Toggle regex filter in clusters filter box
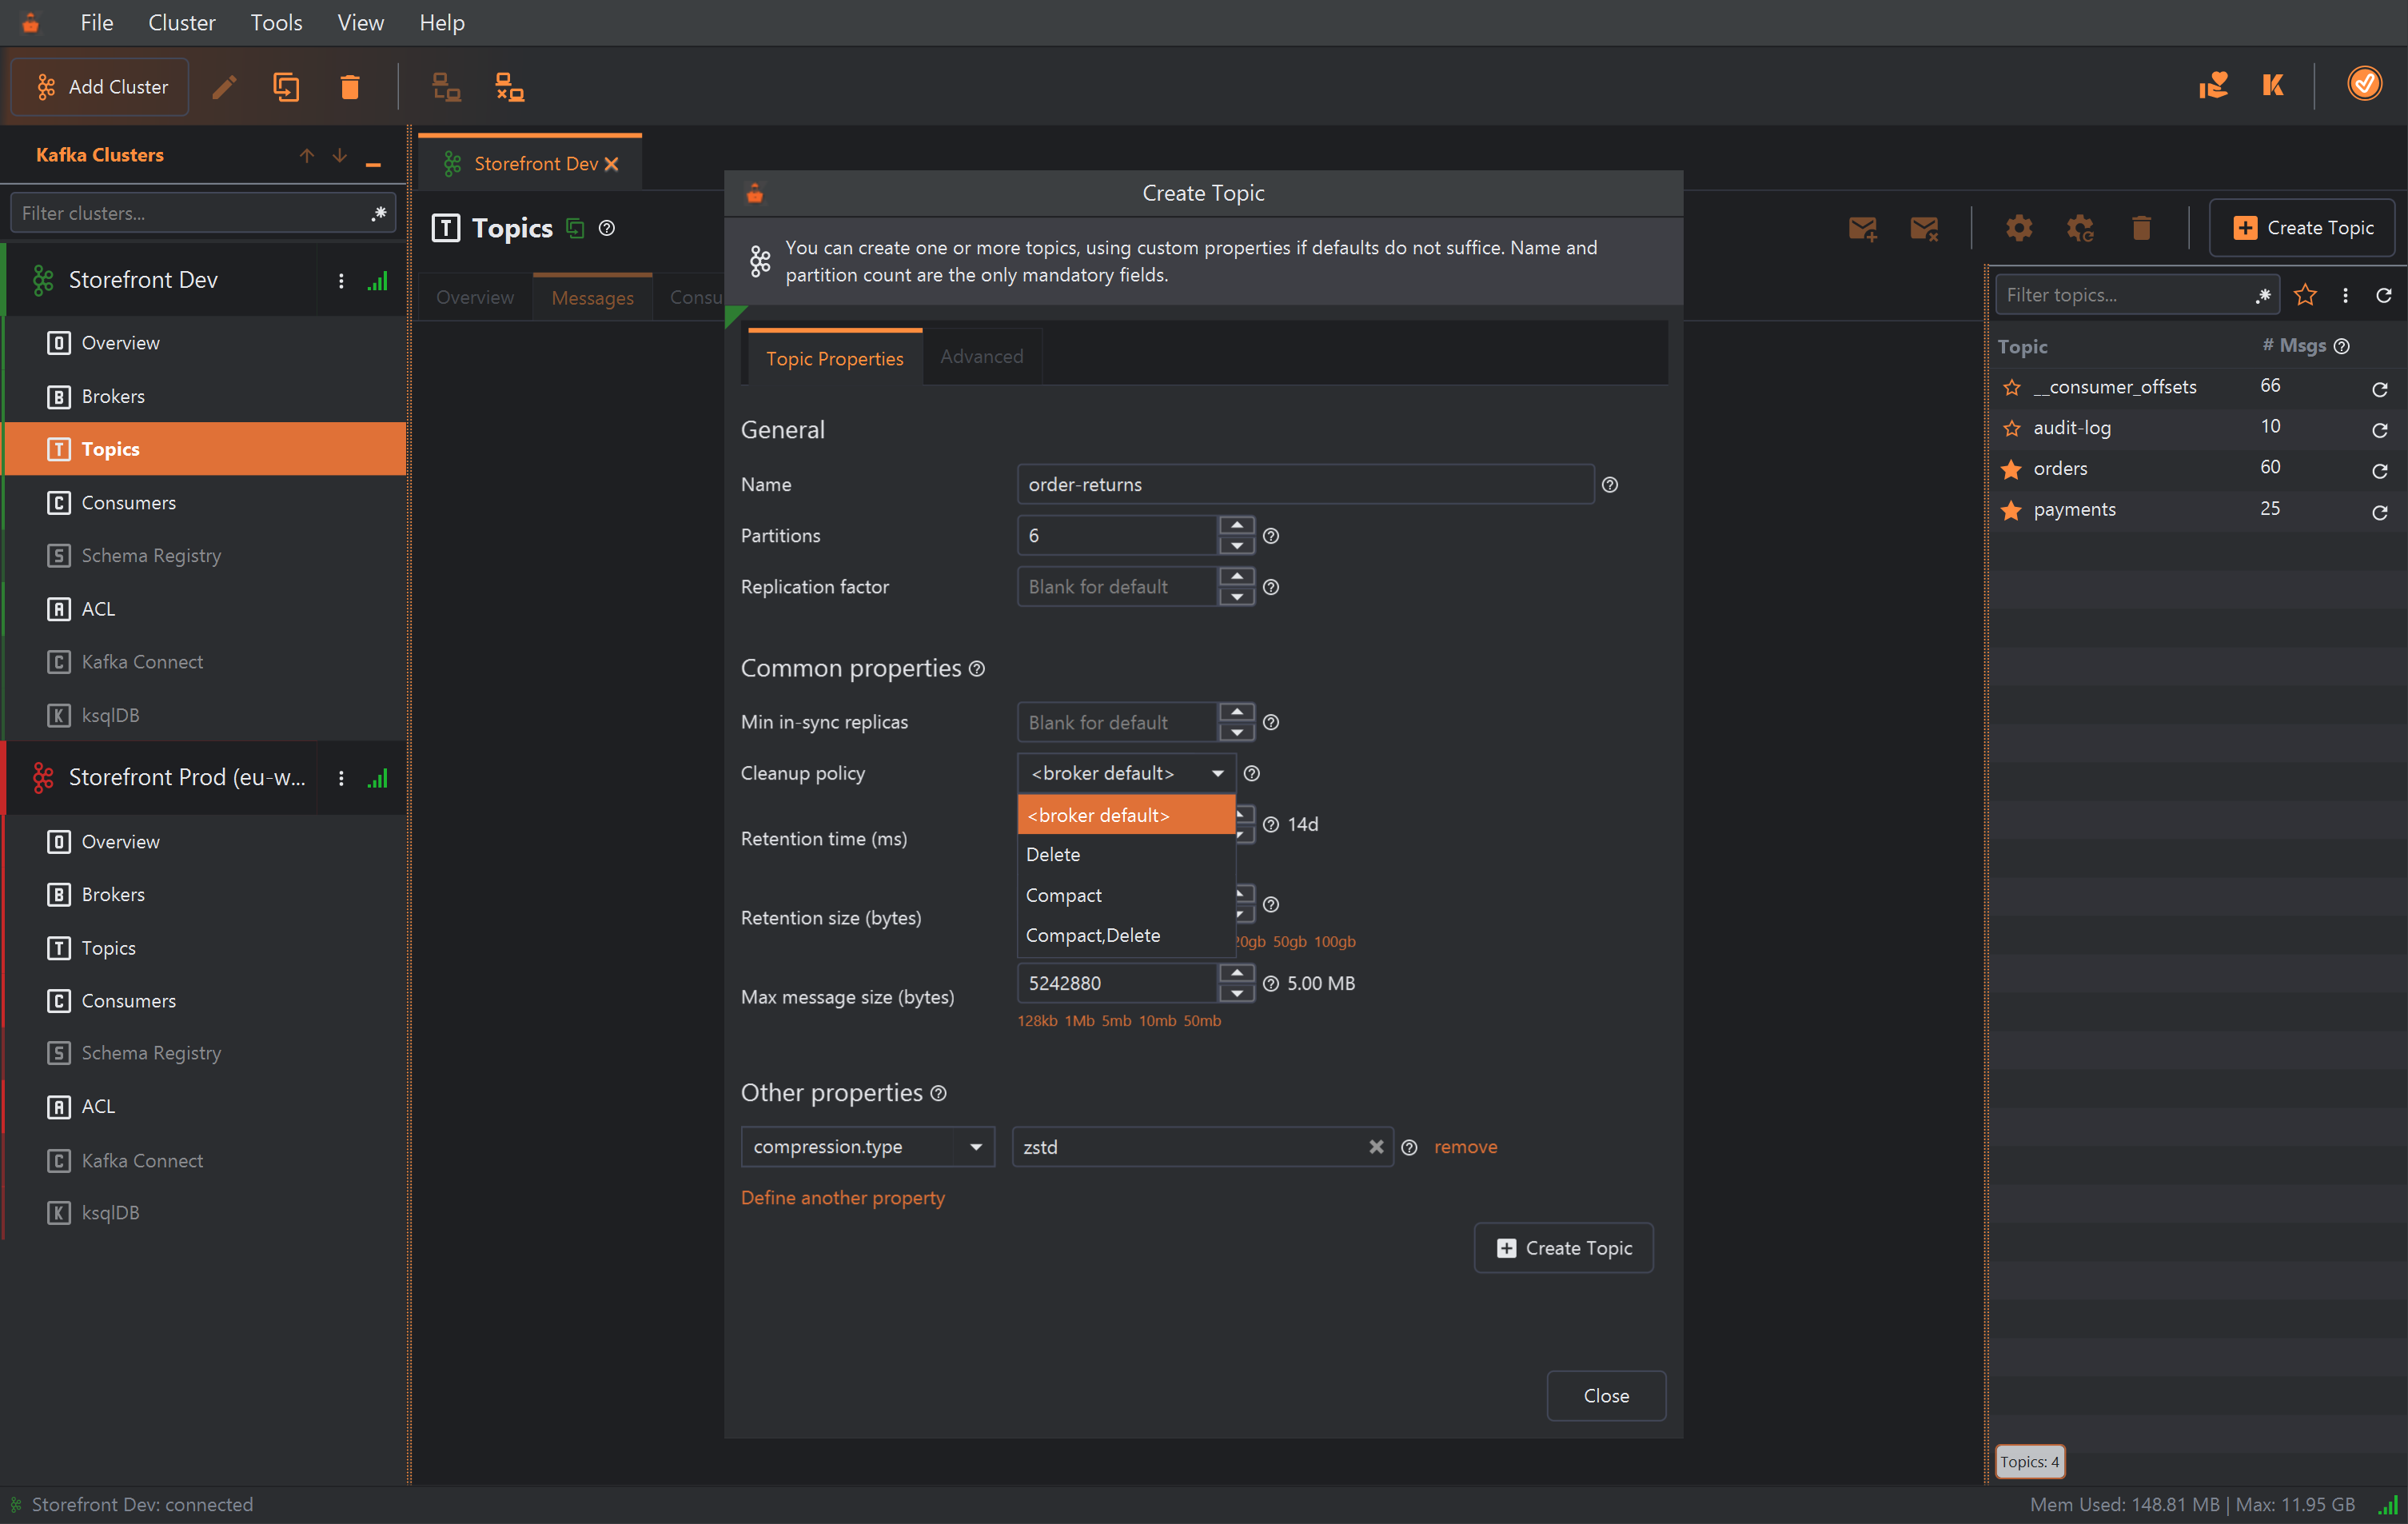 point(379,213)
